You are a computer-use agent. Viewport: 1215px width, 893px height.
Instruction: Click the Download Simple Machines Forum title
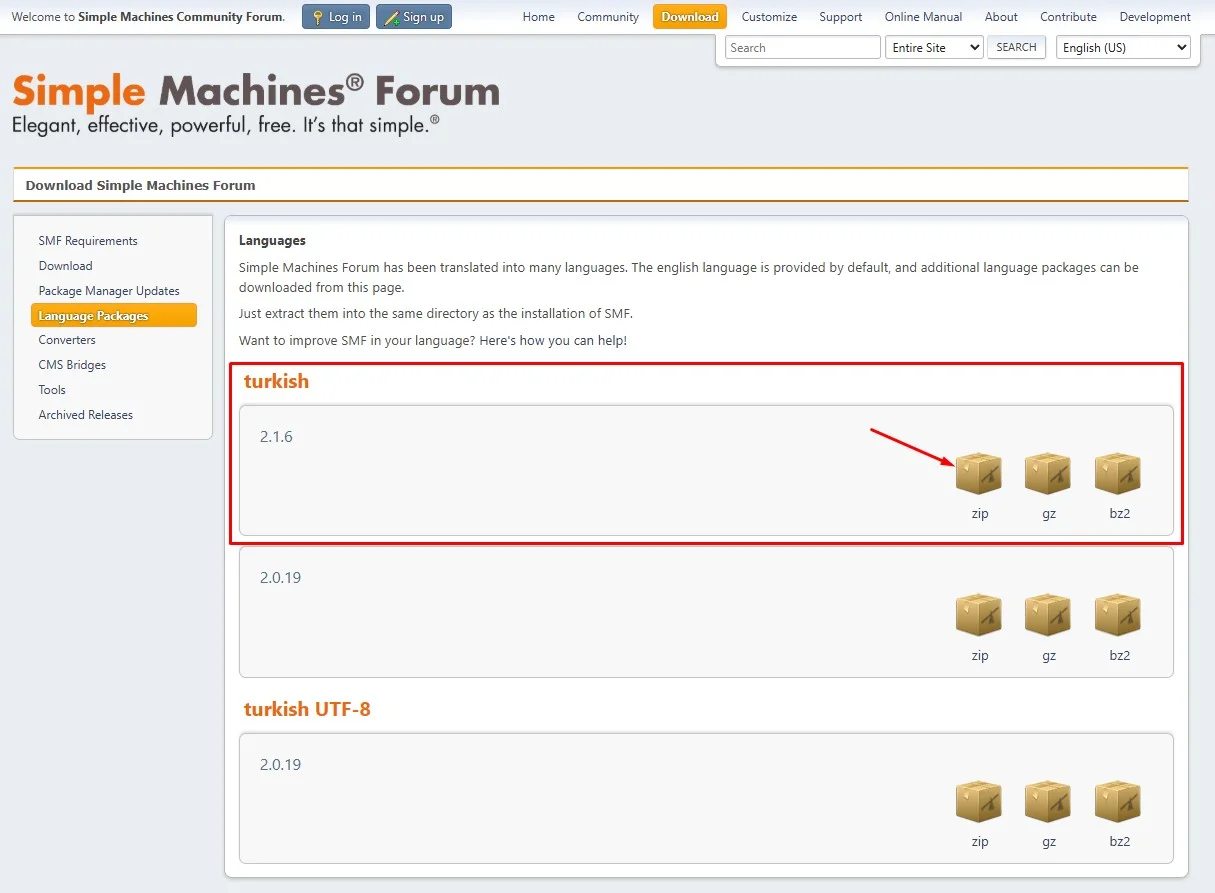tap(140, 185)
